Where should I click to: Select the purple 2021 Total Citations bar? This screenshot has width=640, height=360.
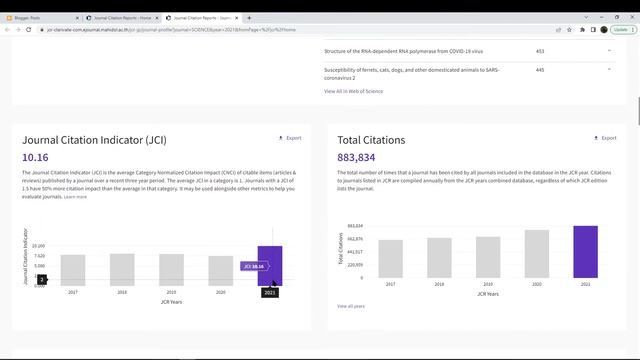[x=586, y=252]
